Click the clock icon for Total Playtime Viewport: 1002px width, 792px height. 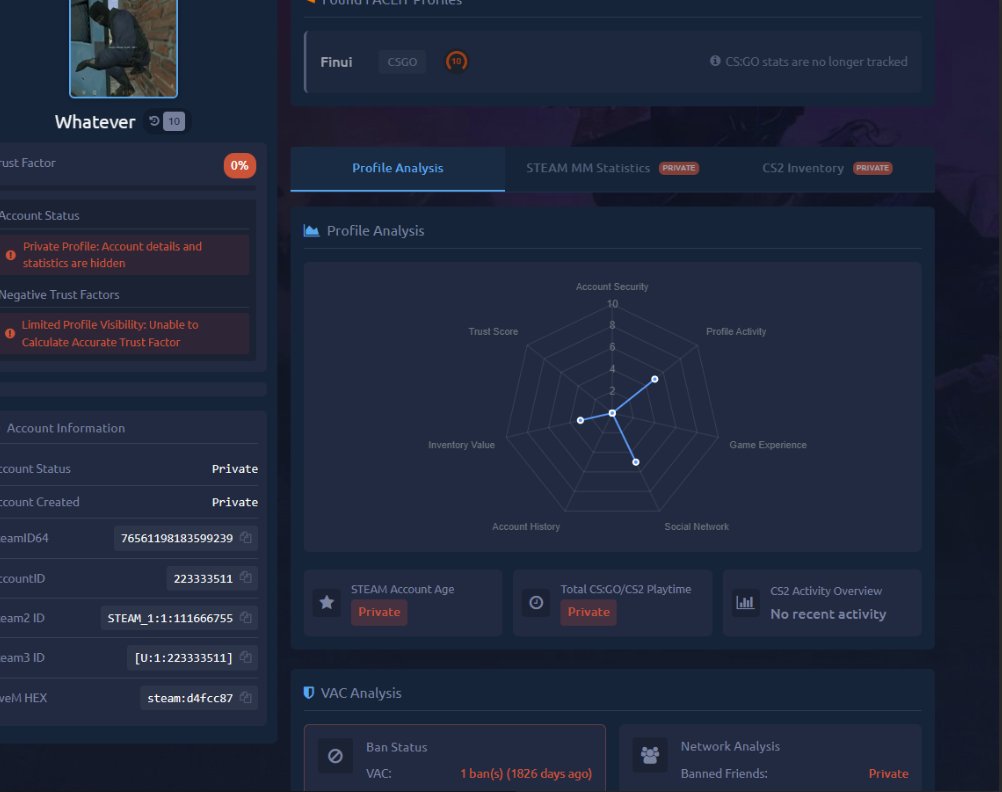pos(536,602)
